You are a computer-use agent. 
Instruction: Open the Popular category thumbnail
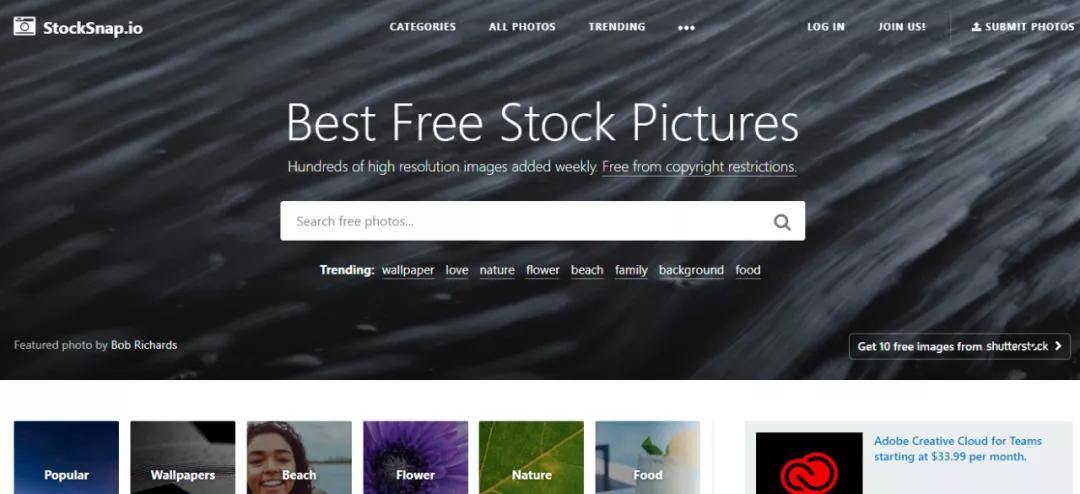click(x=66, y=457)
